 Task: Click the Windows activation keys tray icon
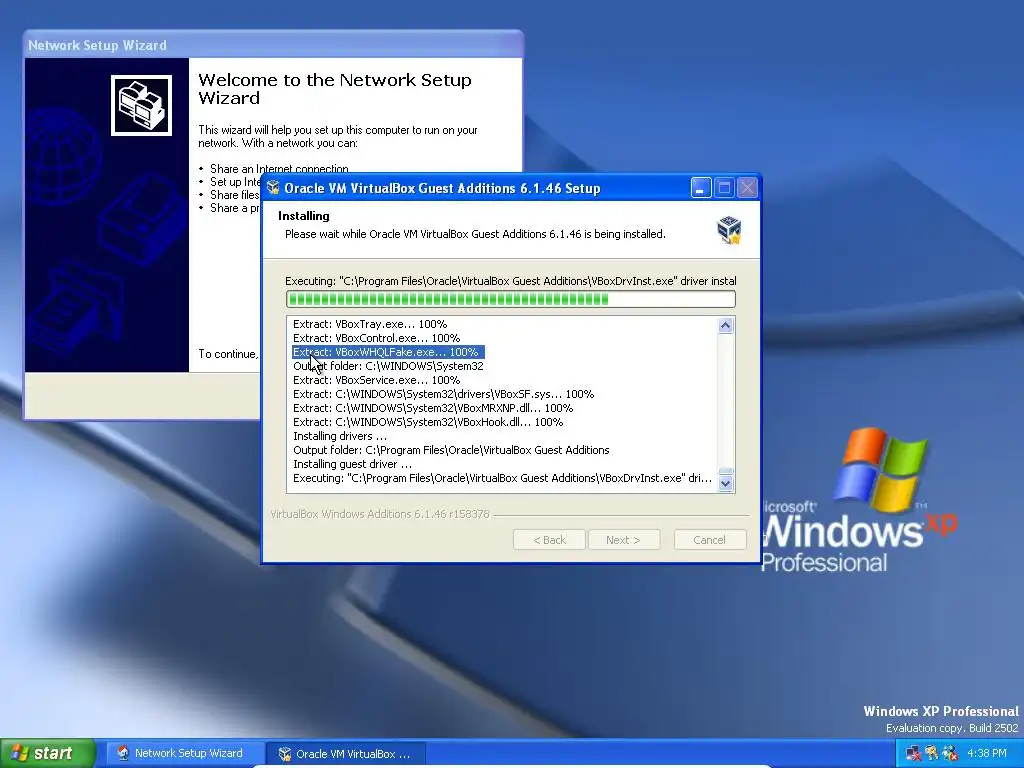pos(931,754)
